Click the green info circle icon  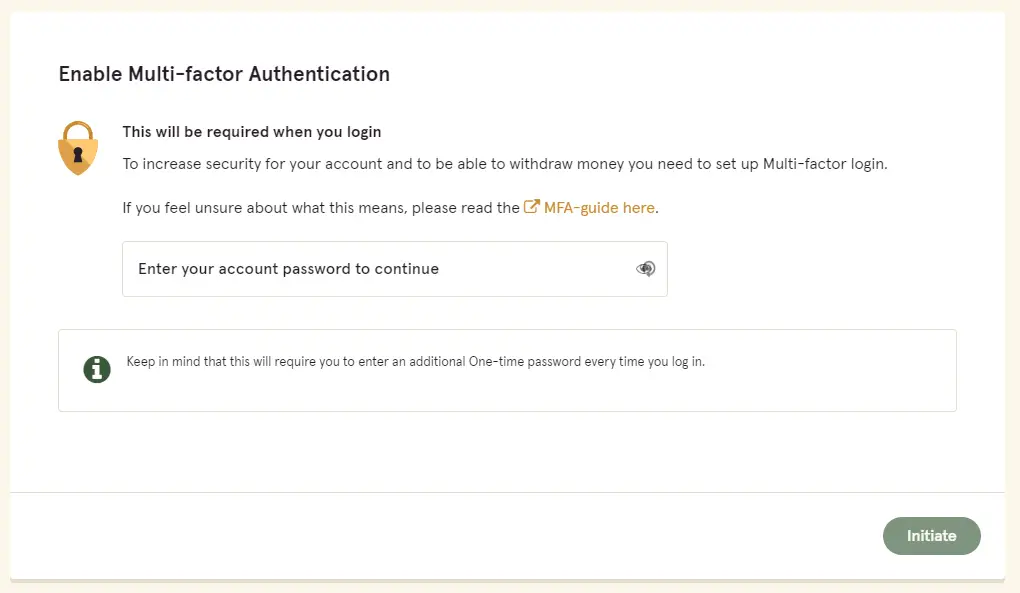tap(97, 369)
